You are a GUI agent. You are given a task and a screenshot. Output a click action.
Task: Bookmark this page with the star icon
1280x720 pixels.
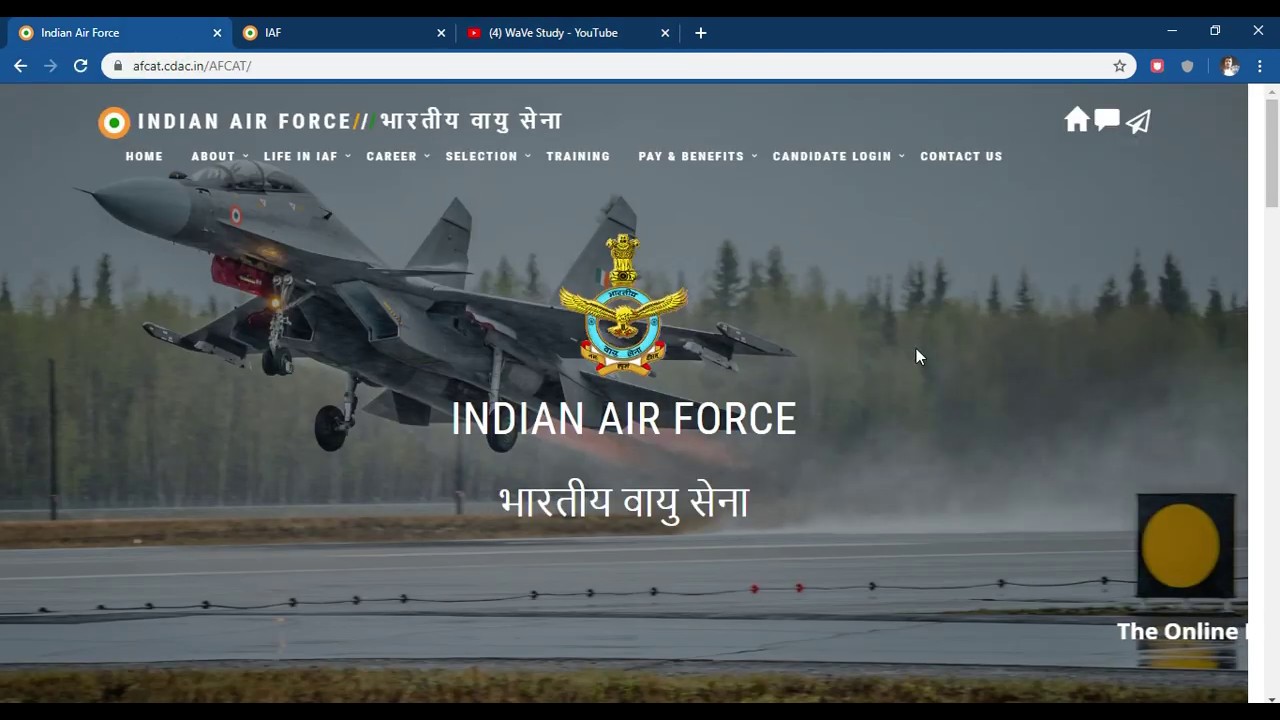click(1120, 66)
